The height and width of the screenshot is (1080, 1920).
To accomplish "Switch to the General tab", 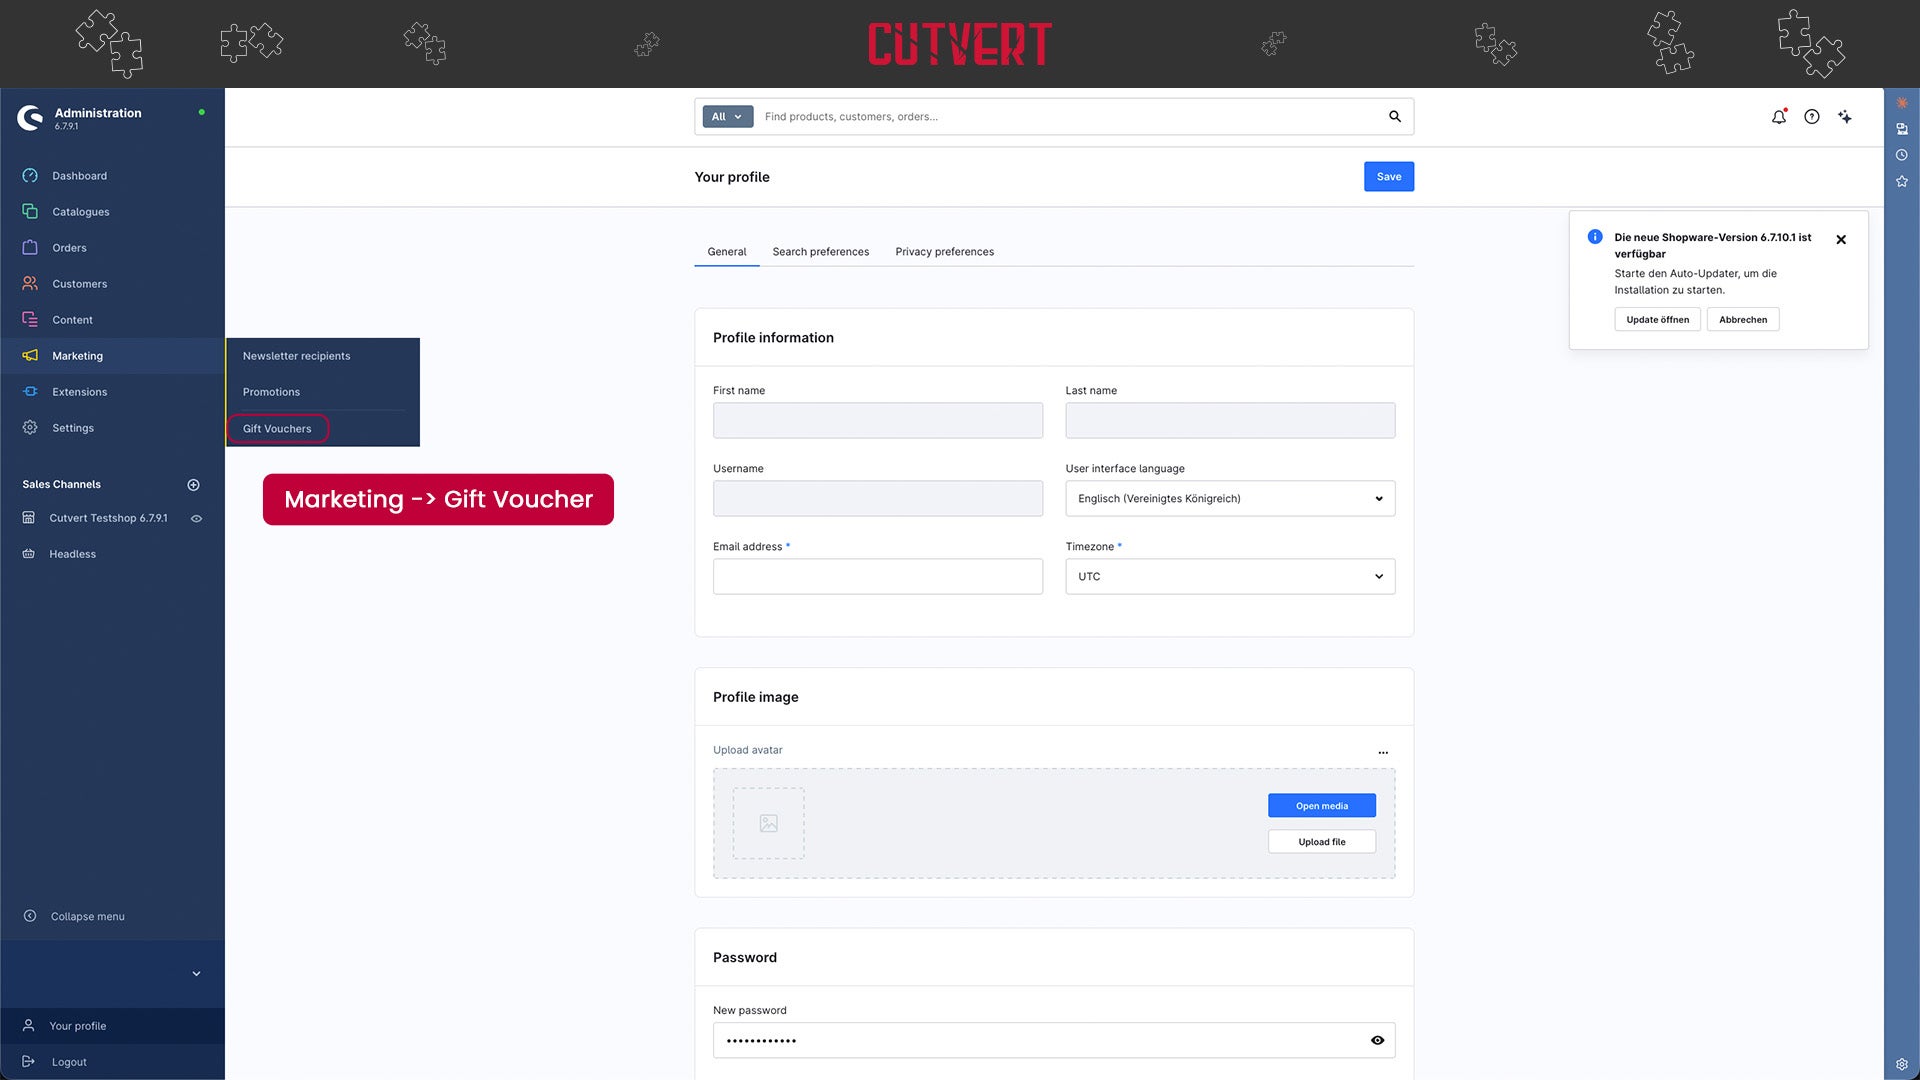I will [727, 252].
